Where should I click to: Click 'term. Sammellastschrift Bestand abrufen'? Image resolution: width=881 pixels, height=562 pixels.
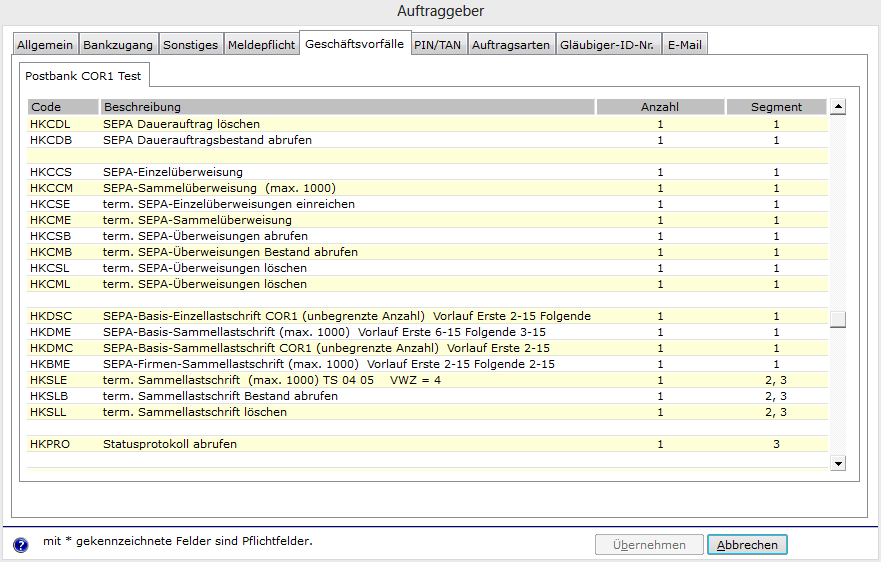point(220,396)
